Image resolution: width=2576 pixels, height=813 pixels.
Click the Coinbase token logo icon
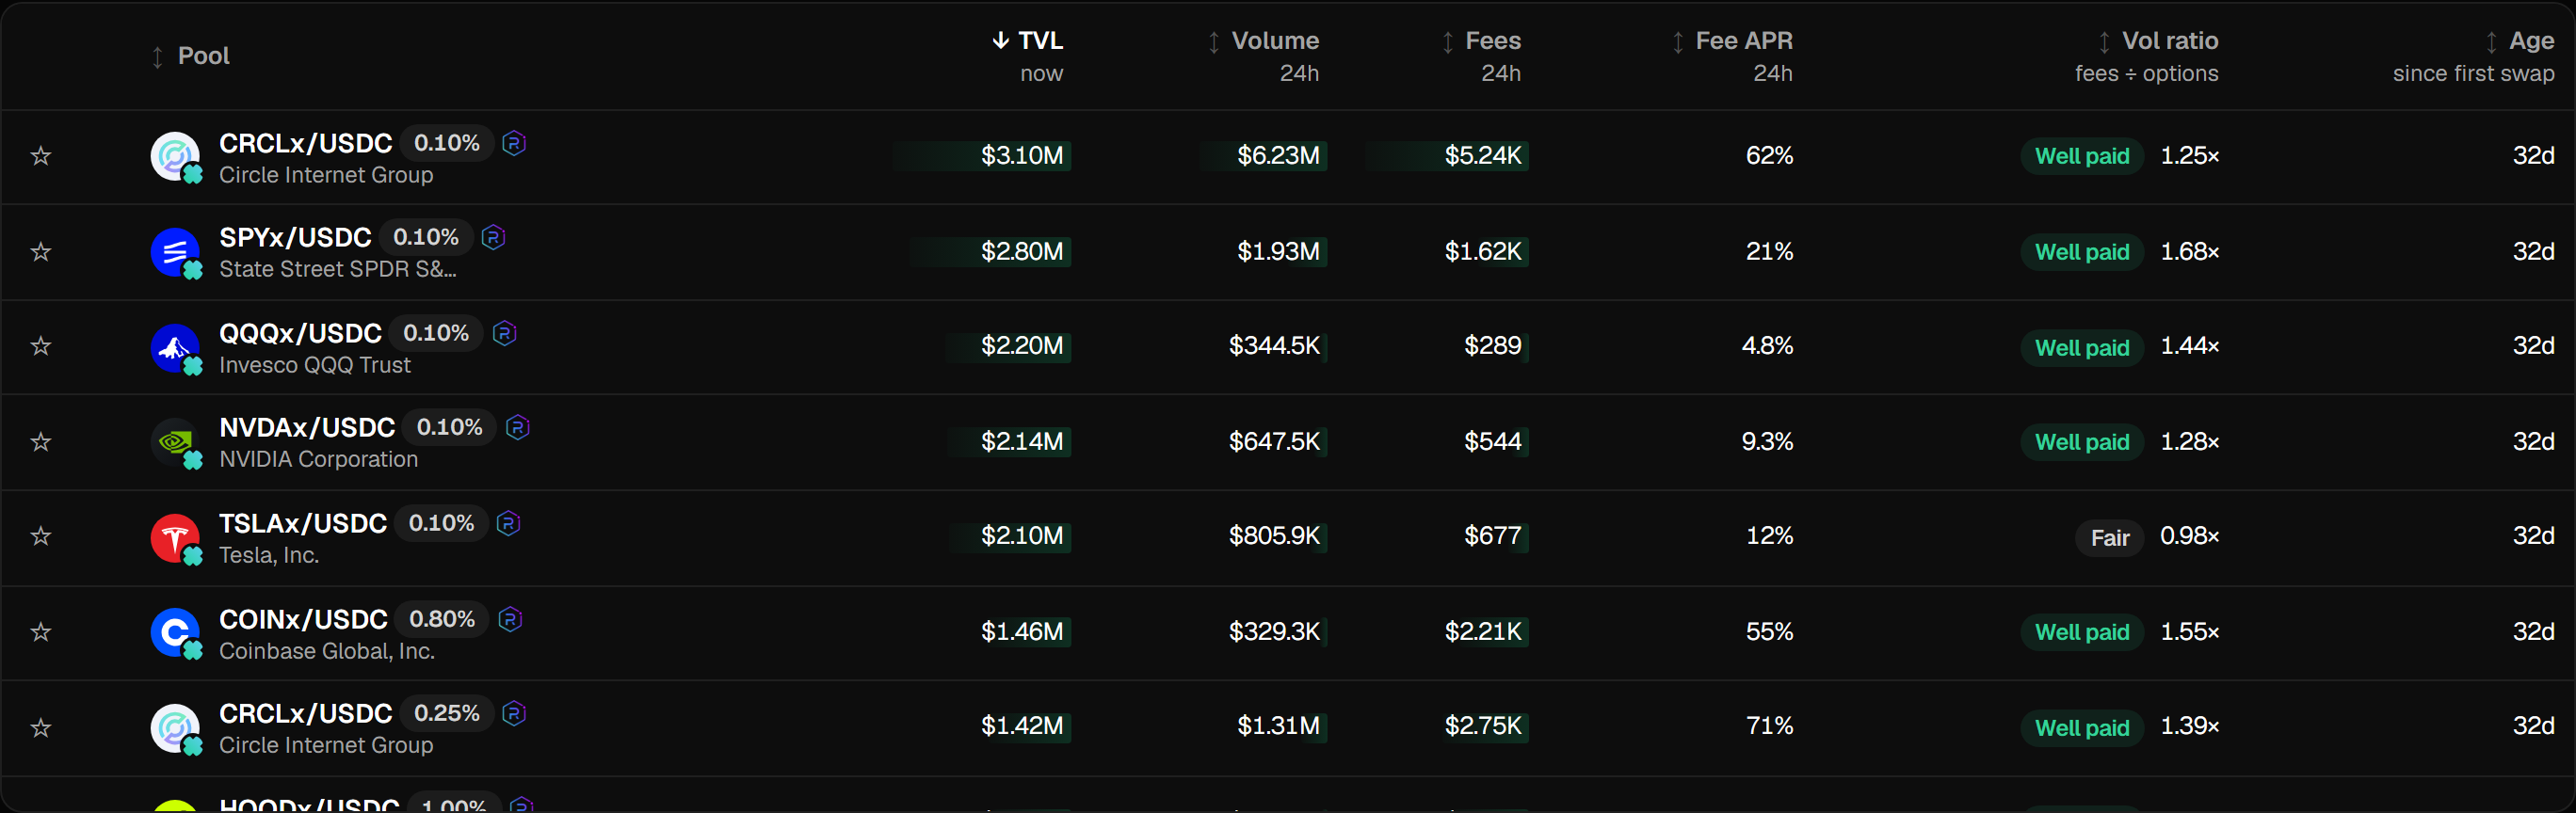(x=175, y=633)
